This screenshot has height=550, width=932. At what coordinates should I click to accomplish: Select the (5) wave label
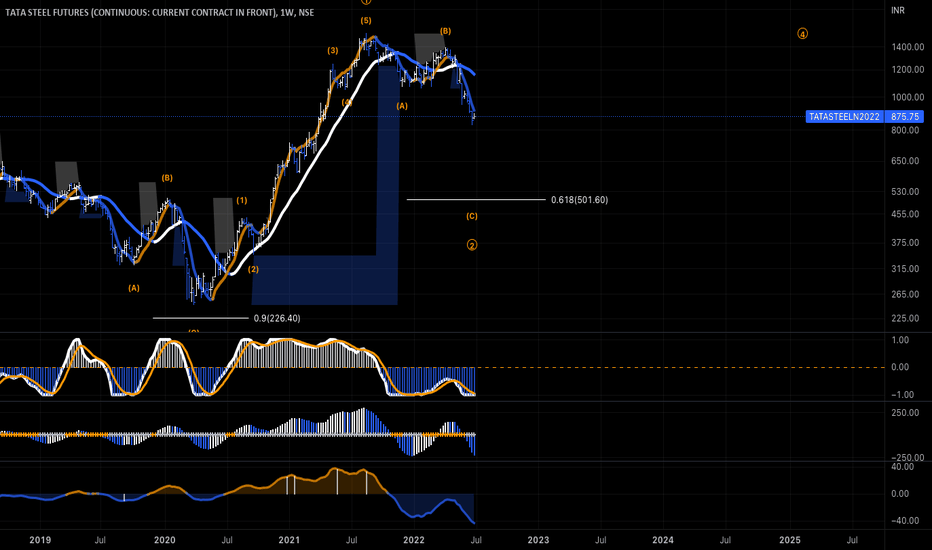(x=366, y=20)
